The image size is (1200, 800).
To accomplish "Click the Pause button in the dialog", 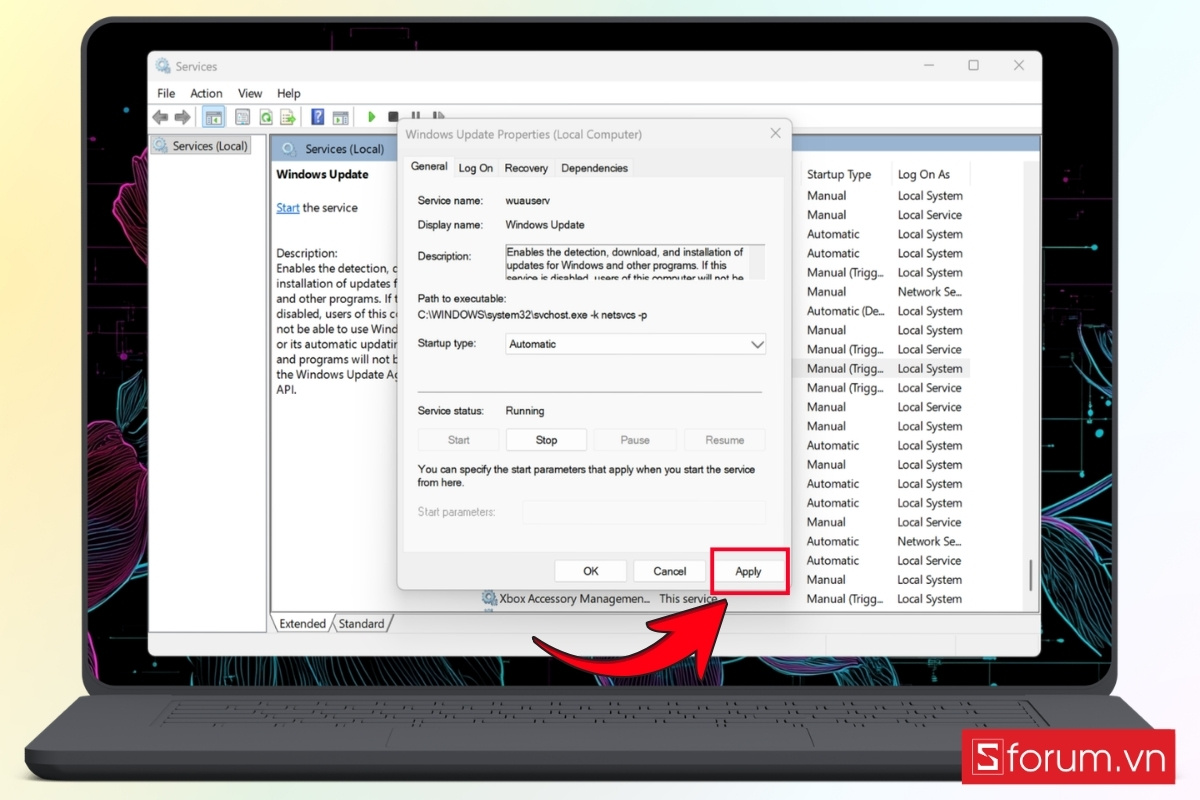I will pos(635,440).
